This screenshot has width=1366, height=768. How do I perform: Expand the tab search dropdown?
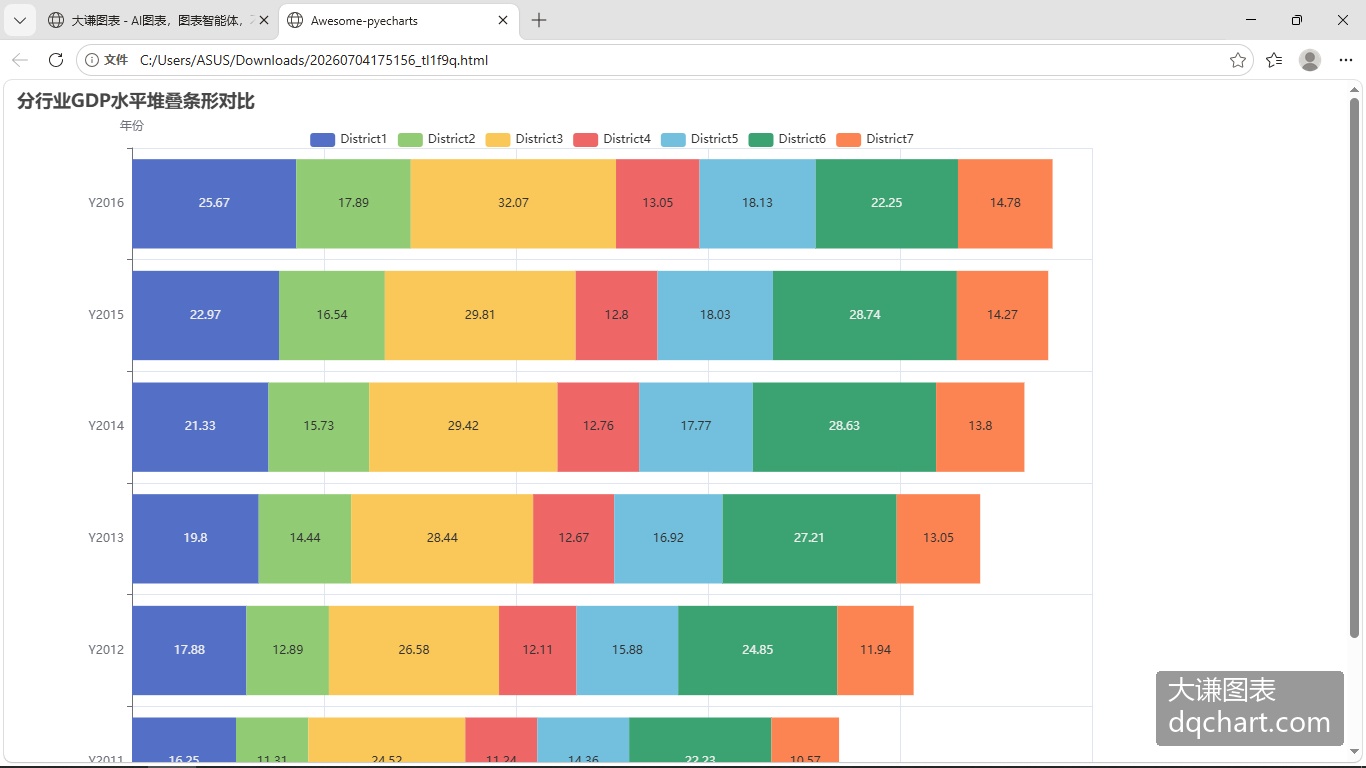click(19, 20)
